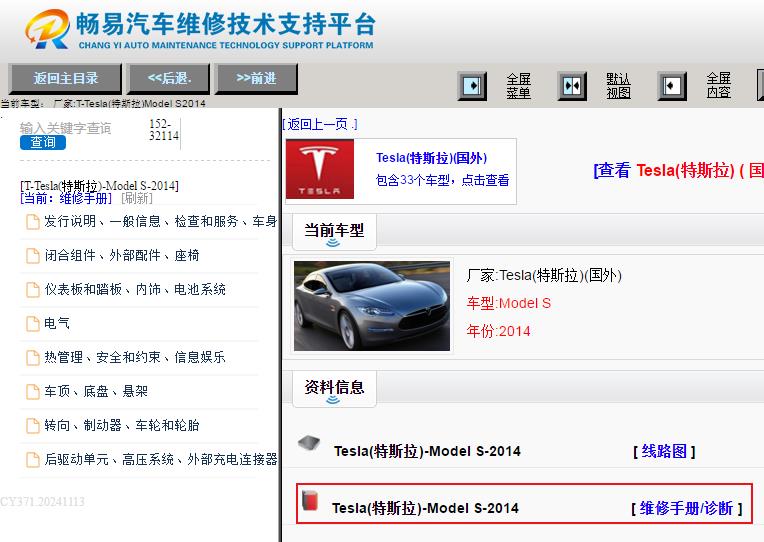The height and width of the screenshot is (542, 764).
Task: Click page icon next to 转向、制动器
Action: tap(33, 426)
